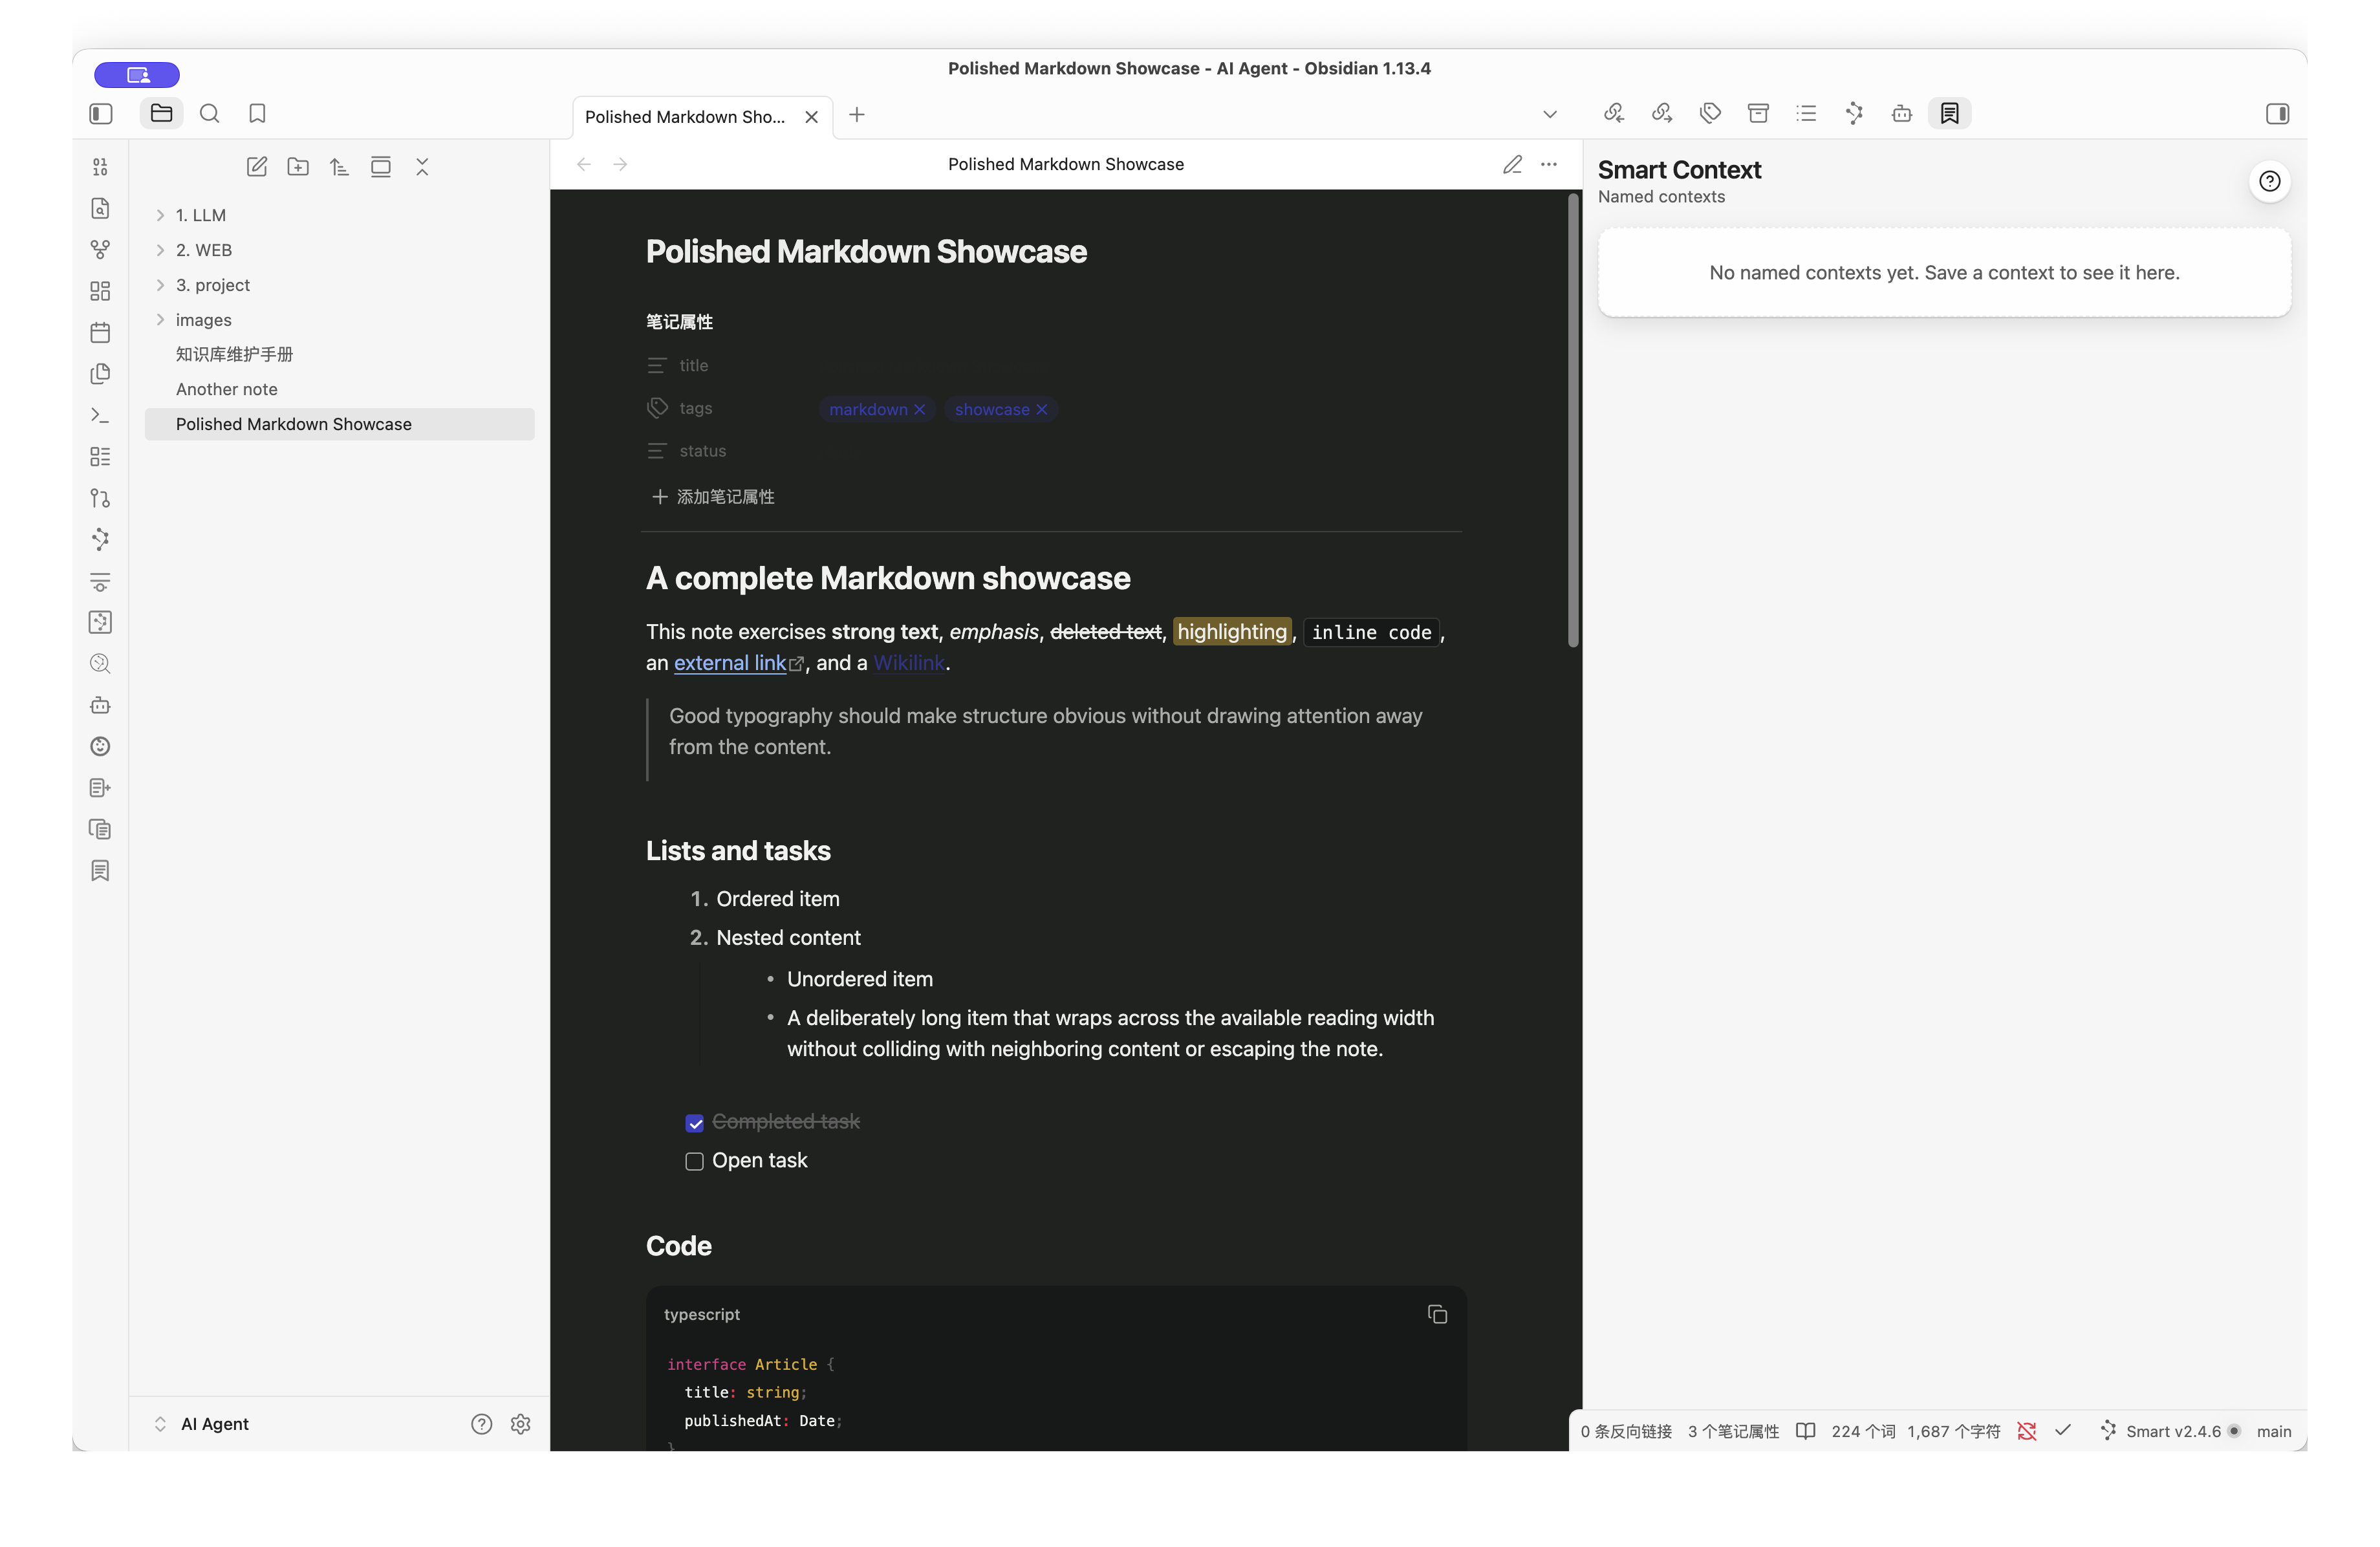Create a new note
Image resolution: width=2380 pixels, height=1547 pixels.
(257, 167)
